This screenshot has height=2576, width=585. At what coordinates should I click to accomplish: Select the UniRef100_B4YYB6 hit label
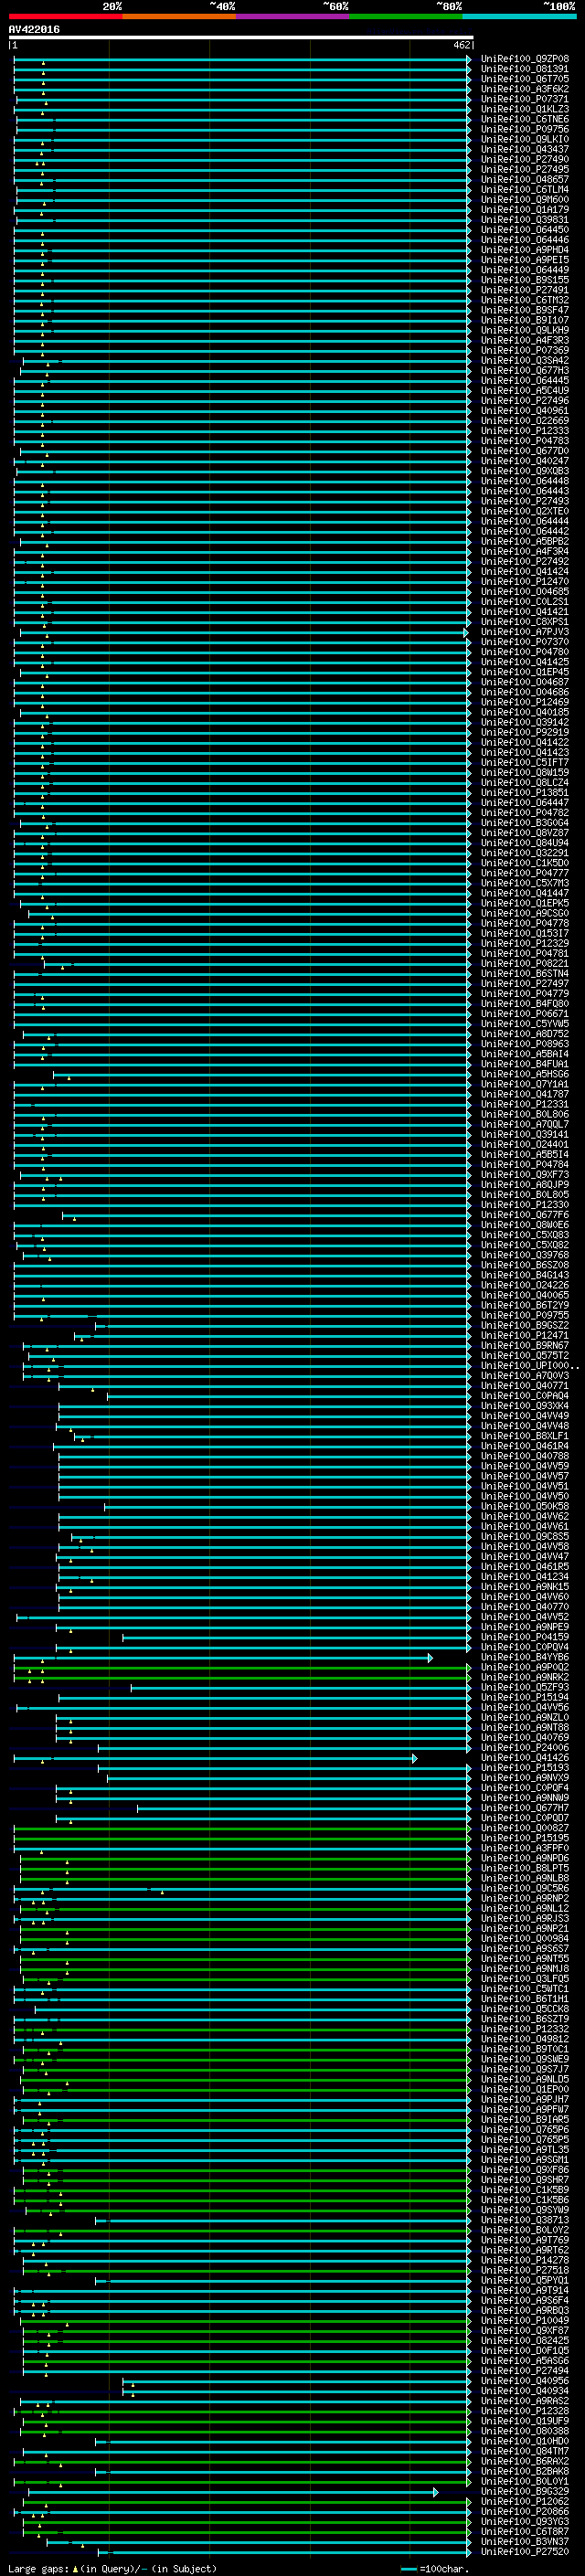click(x=525, y=1657)
